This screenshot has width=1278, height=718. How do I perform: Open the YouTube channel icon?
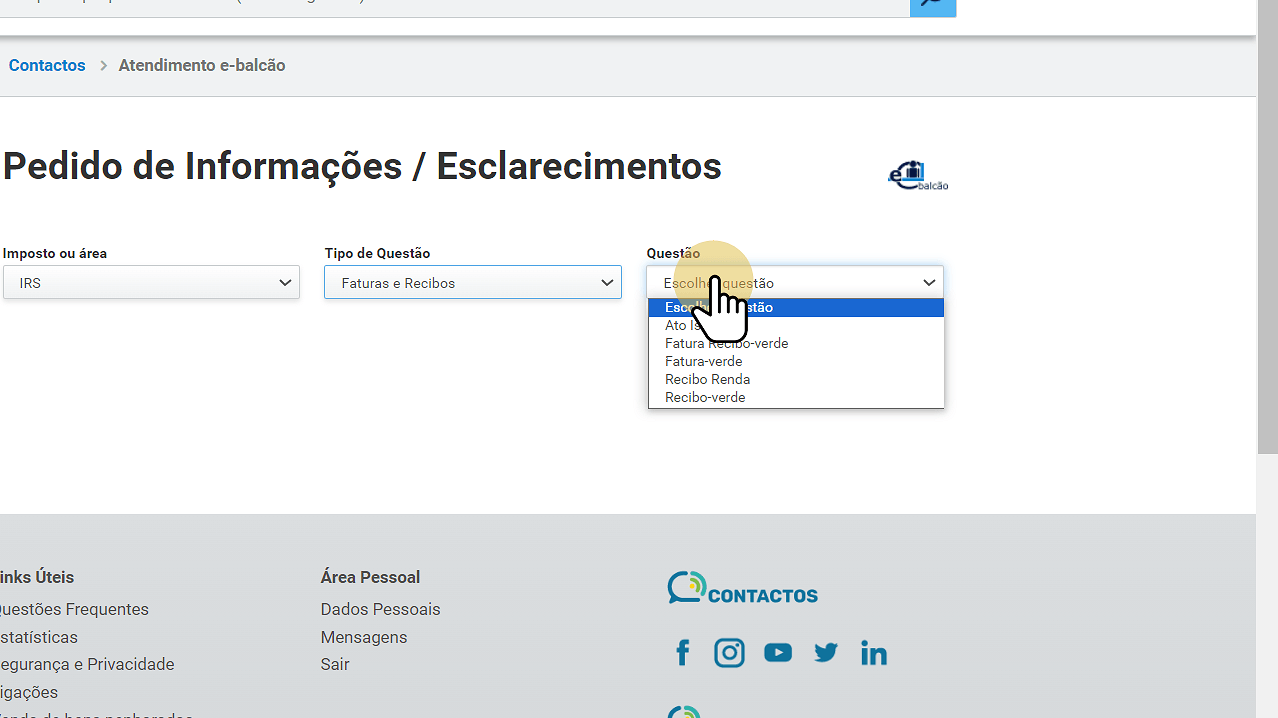tap(777, 653)
